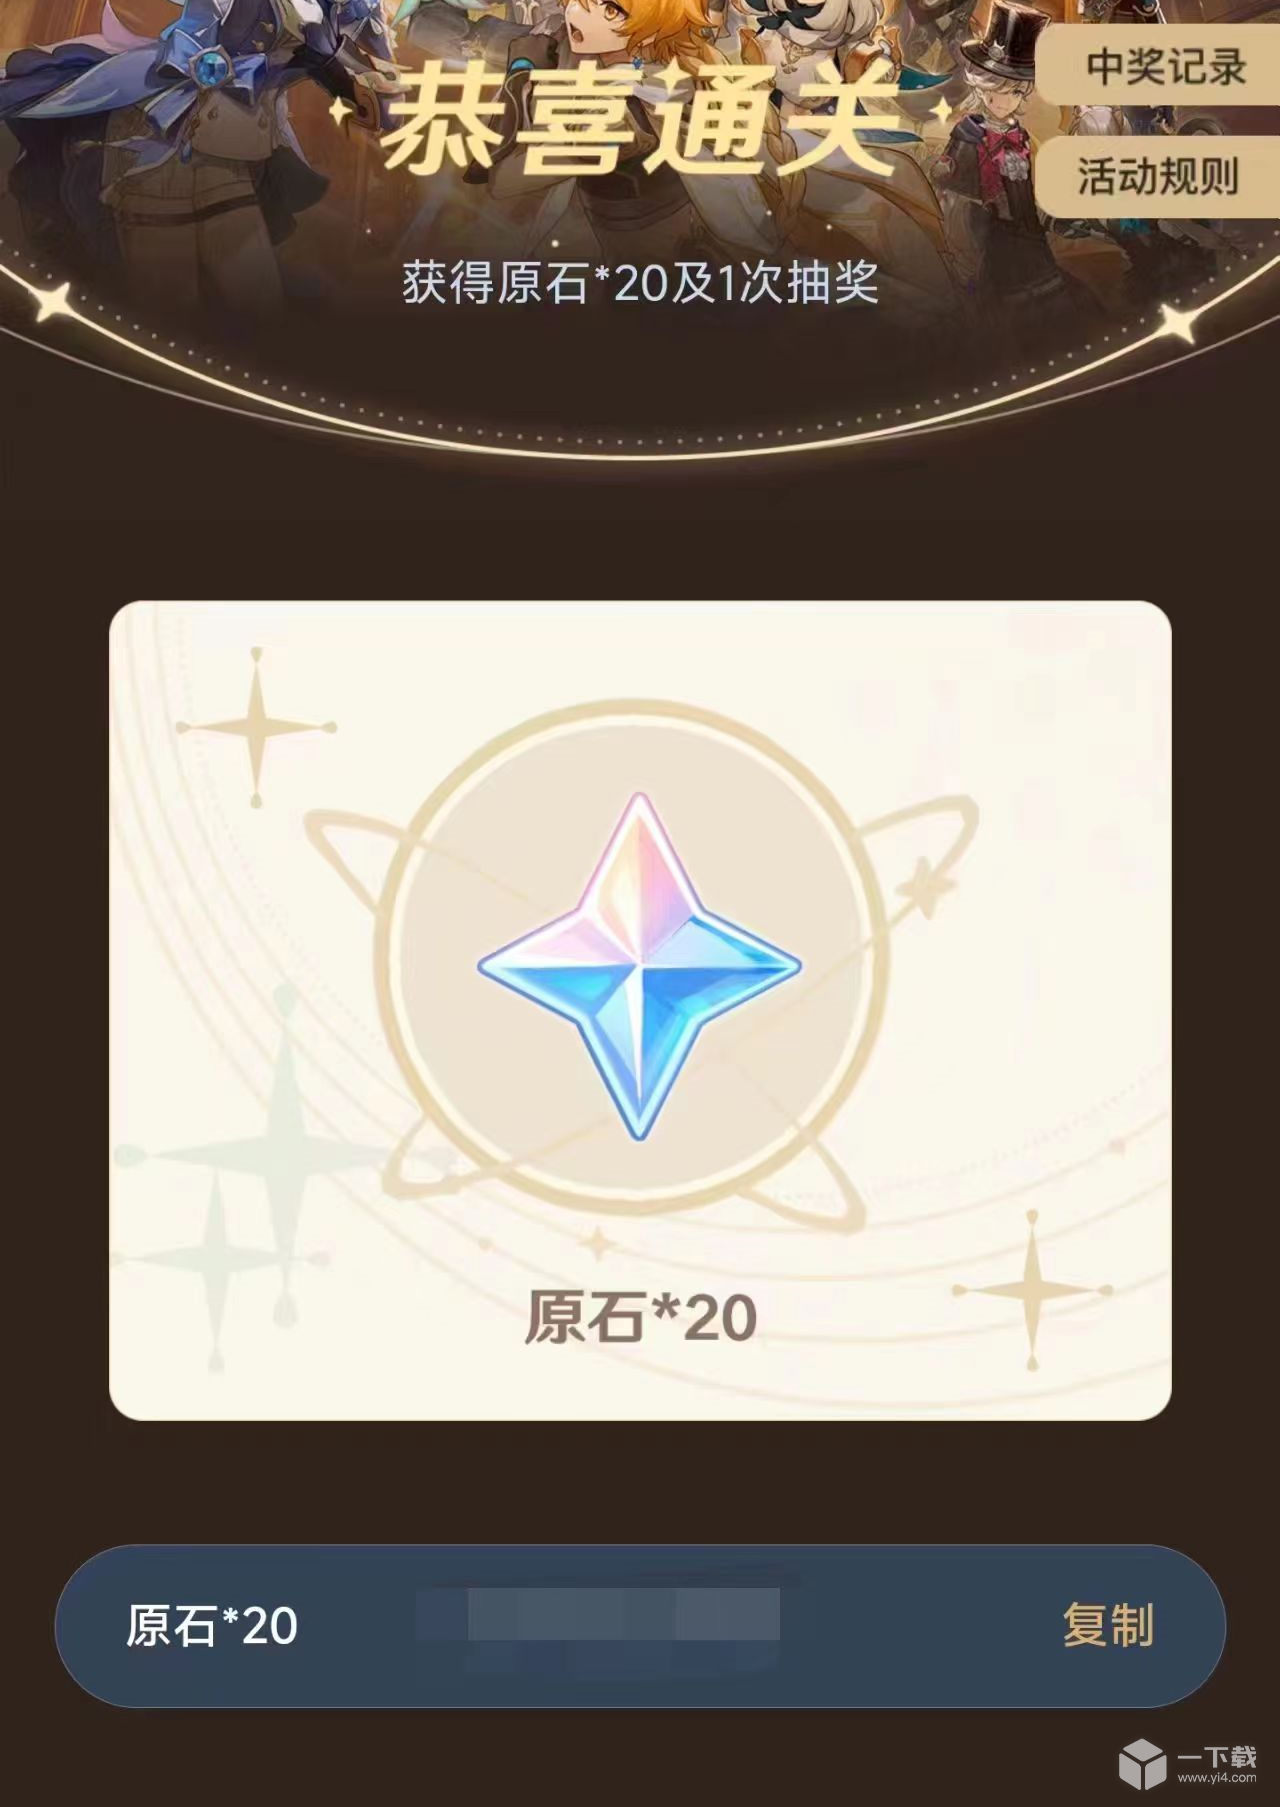Click the 原石*20 text in bottom bar
The height and width of the screenshot is (1807, 1280).
point(212,1625)
